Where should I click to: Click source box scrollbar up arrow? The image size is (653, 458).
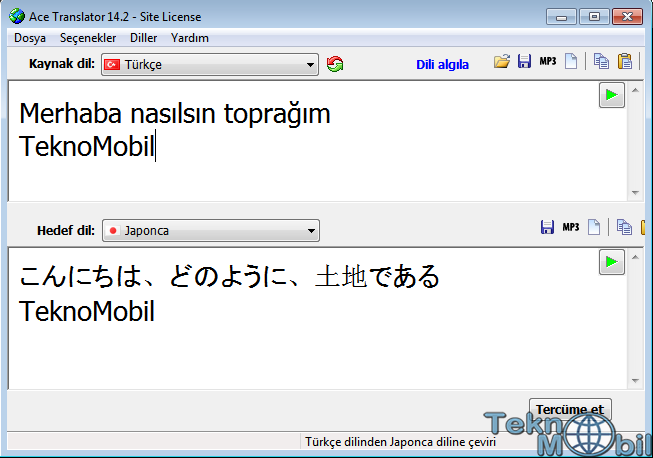coord(635,90)
